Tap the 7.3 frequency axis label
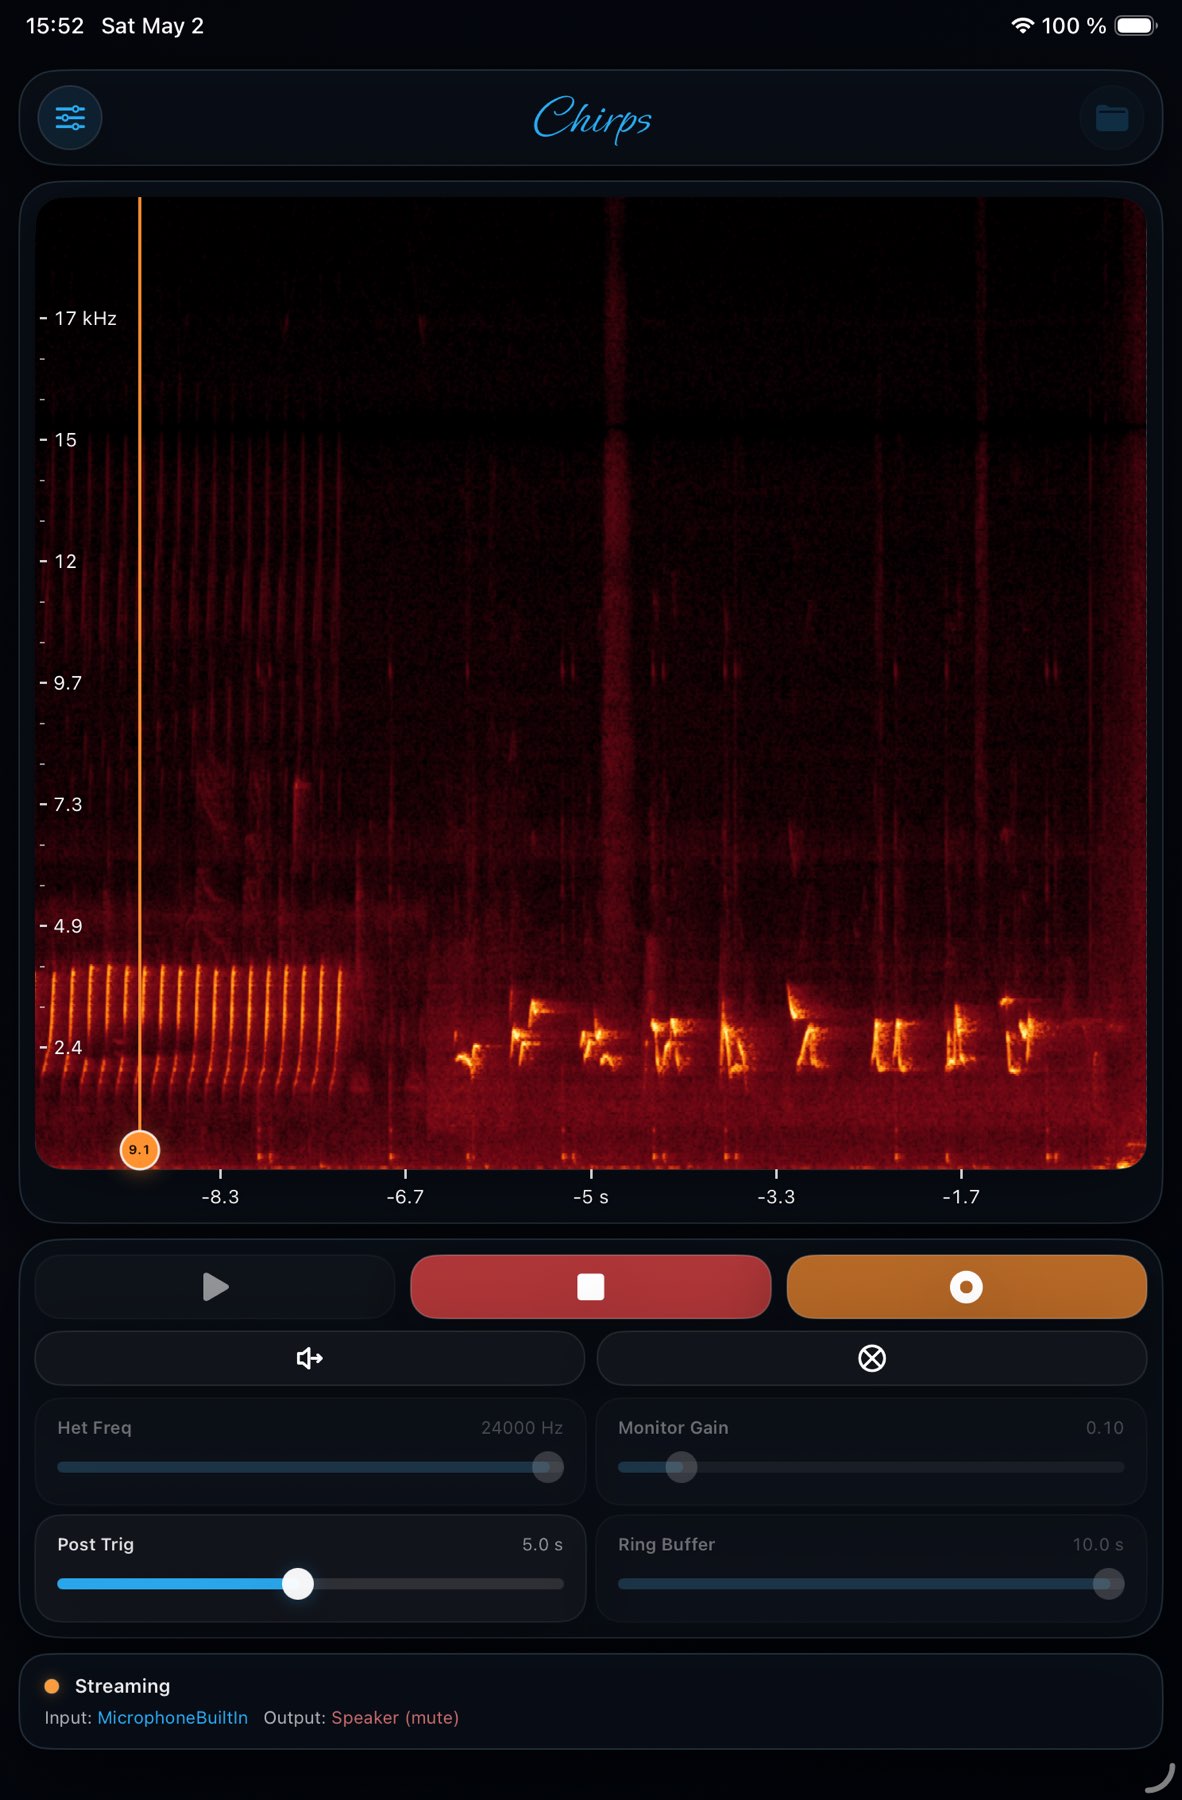Screen dimensions: 1182x1800 pos(67,804)
